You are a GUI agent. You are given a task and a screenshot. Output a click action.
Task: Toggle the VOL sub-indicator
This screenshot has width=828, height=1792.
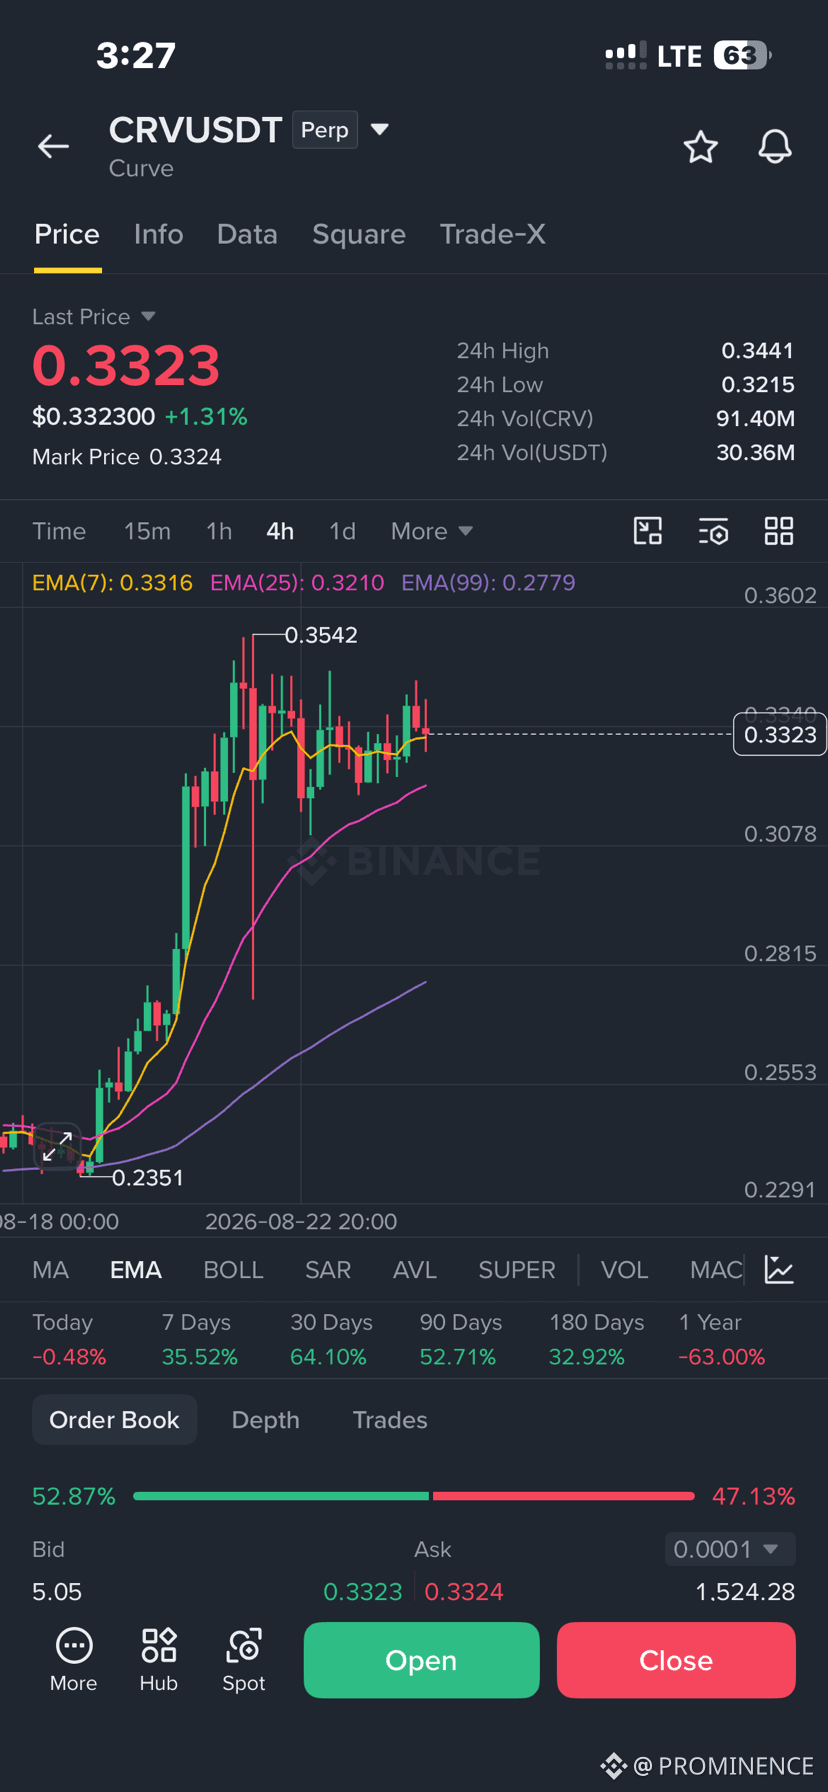[x=625, y=1270]
